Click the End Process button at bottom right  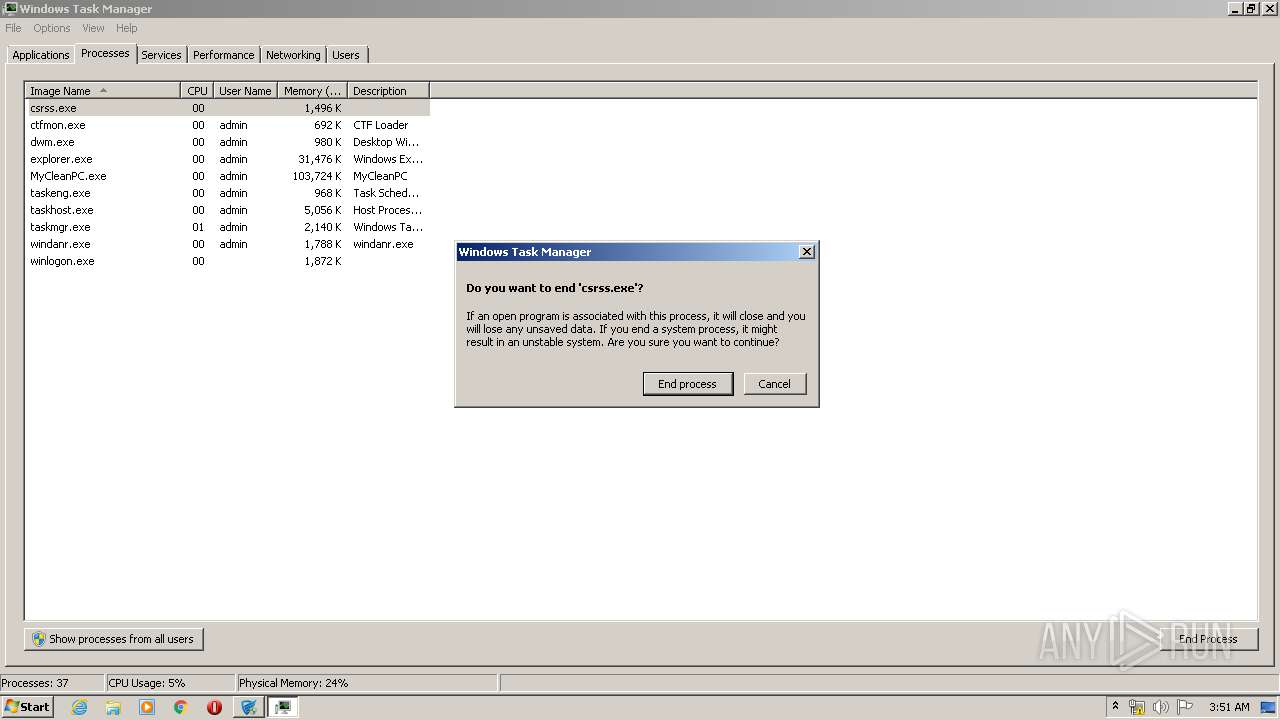click(1208, 639)
